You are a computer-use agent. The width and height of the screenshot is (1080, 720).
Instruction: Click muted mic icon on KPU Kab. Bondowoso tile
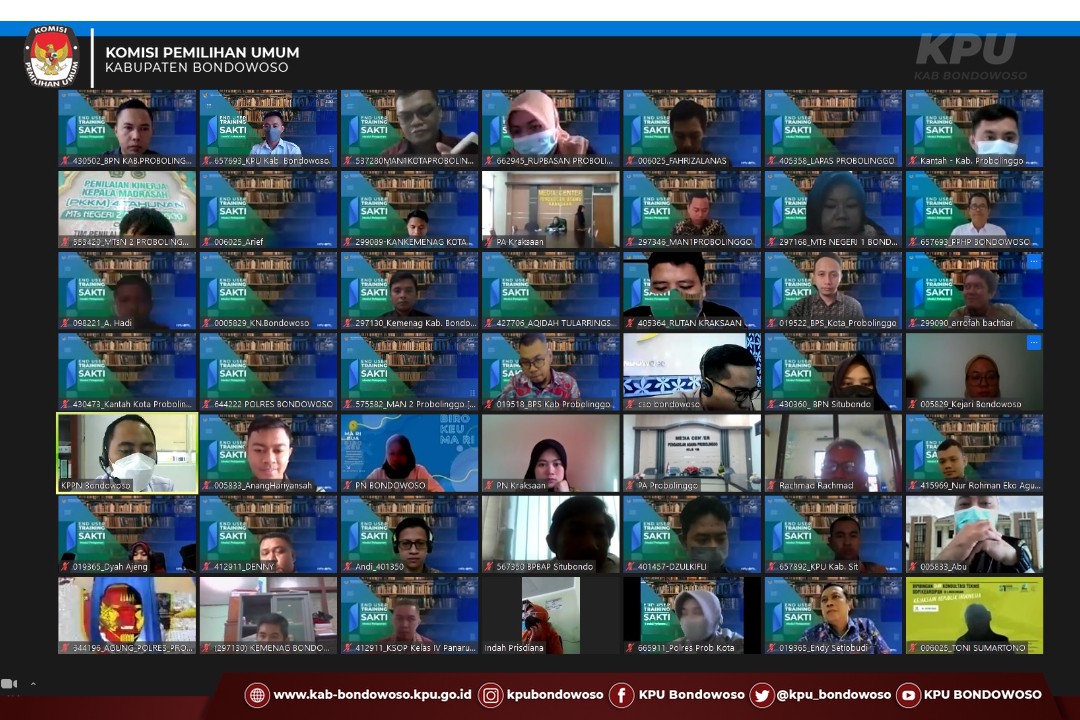[207, 161]
